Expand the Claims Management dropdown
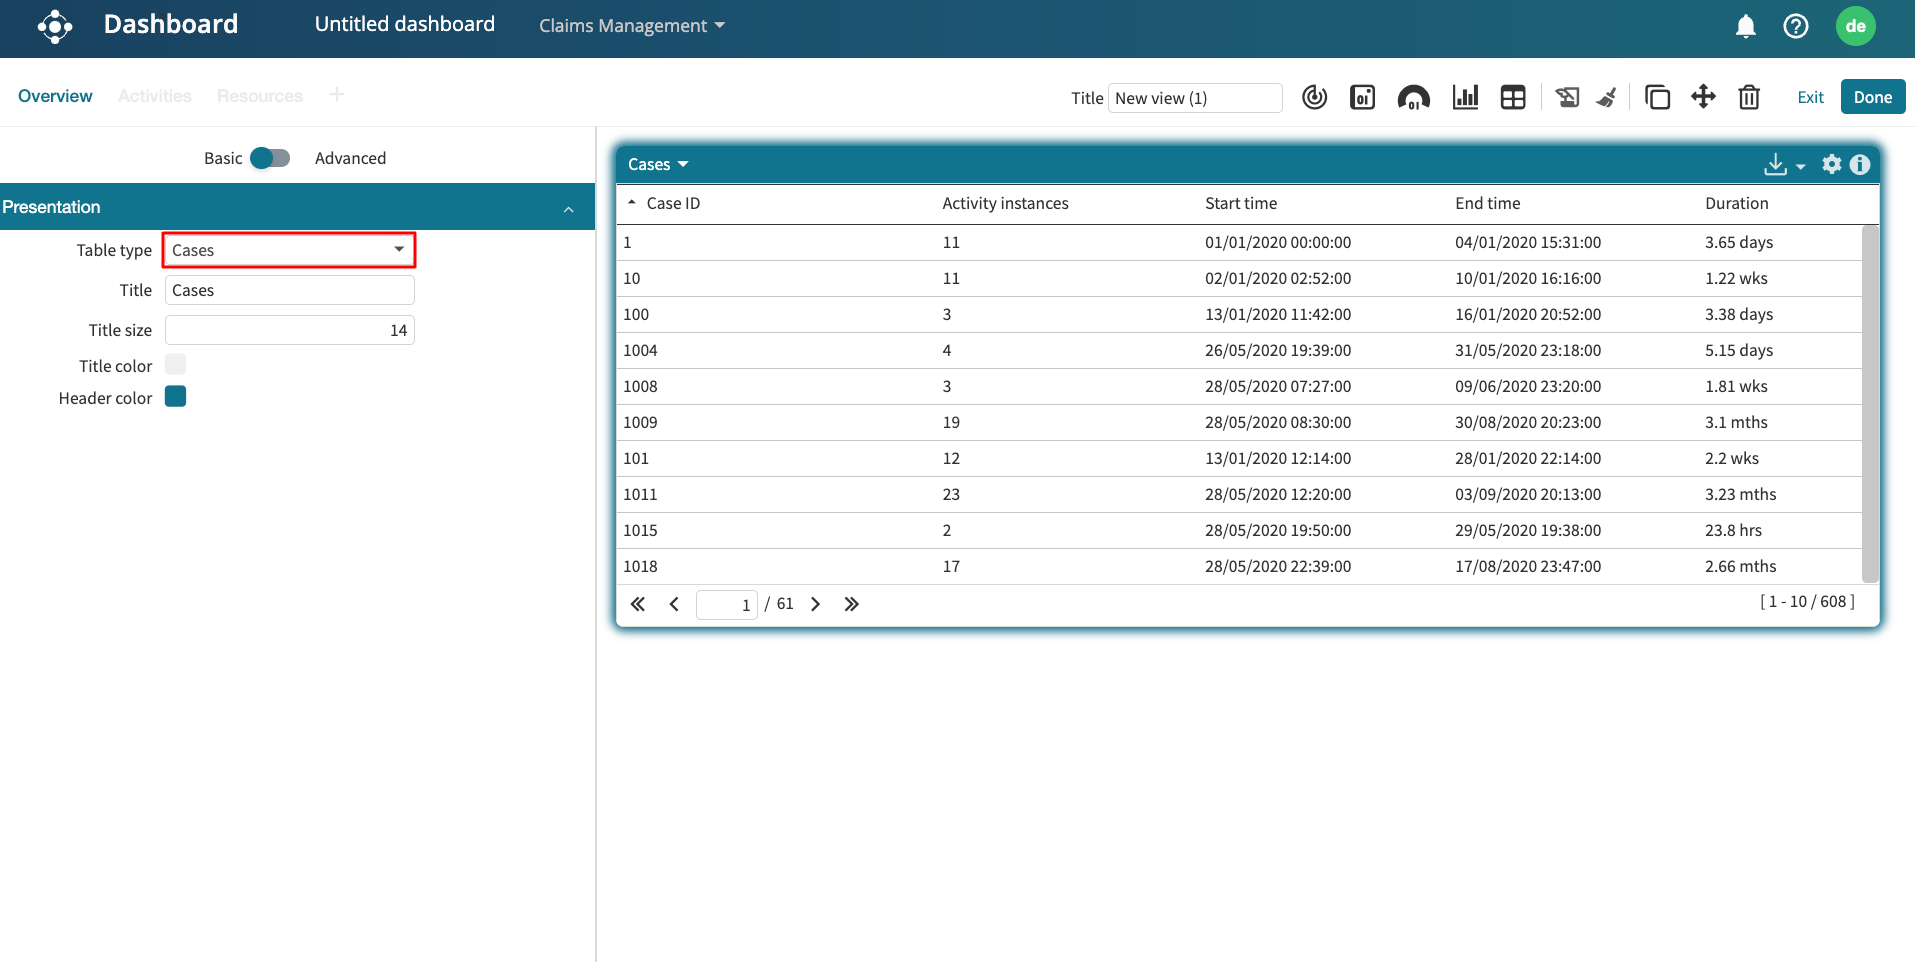Viewport: 1915px width, 962px height. [x=631, y=26]
